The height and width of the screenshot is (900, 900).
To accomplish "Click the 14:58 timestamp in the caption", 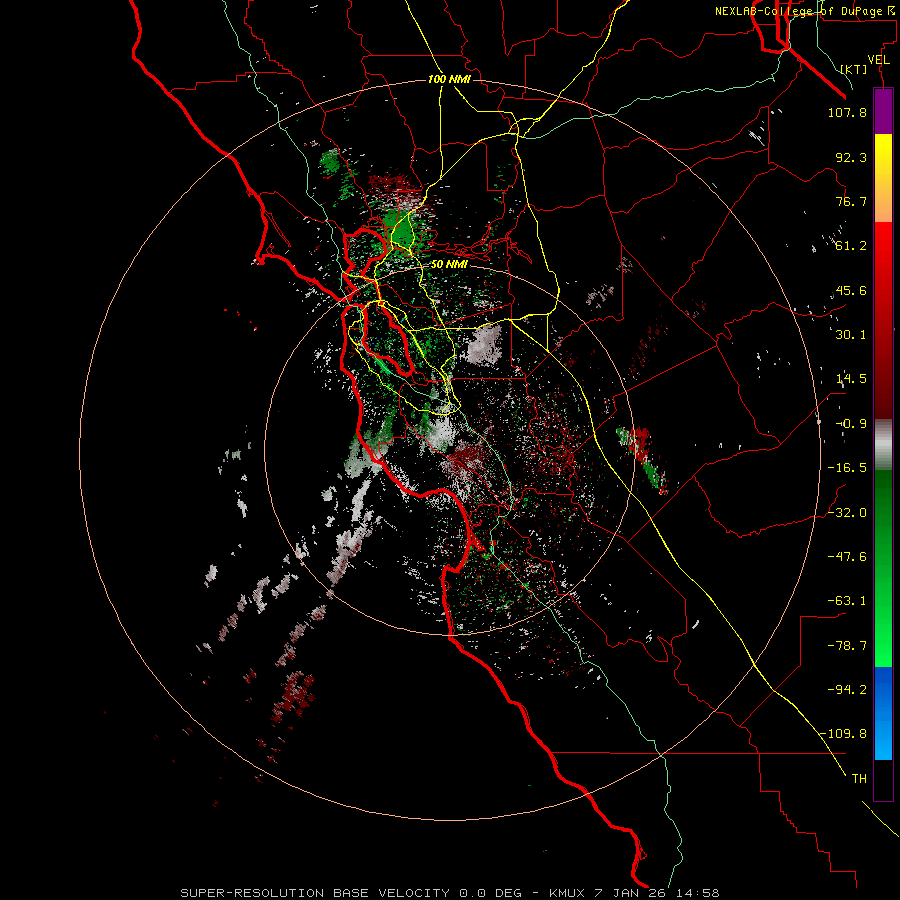I will (696, 893).
